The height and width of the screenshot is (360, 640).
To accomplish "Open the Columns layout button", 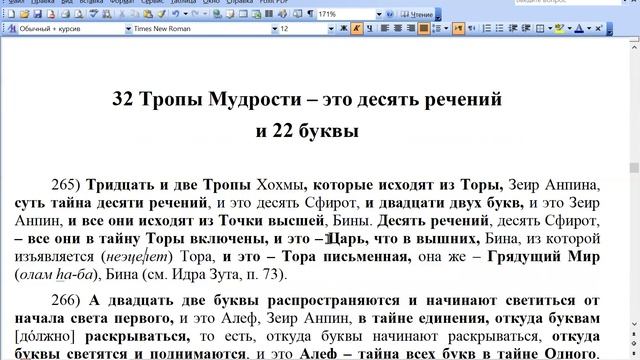I will coord(269,14).
